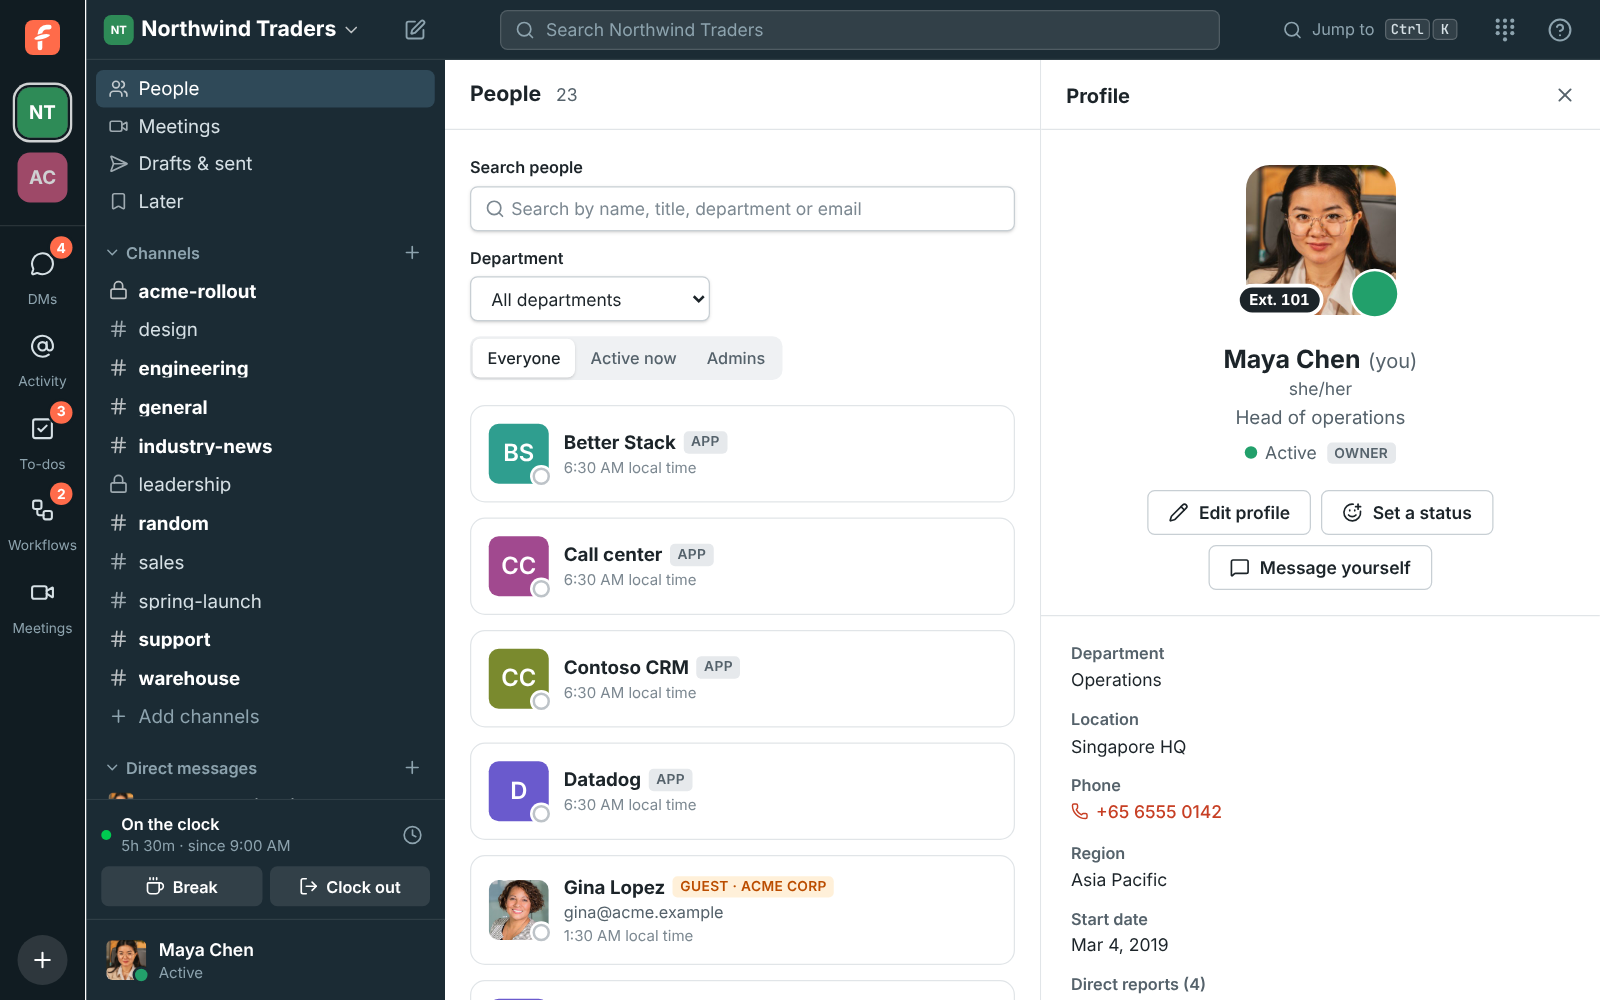Click the plus create button at bottom left
The height and width of the screenshot is (1000, 1600).
coord(42,960)
